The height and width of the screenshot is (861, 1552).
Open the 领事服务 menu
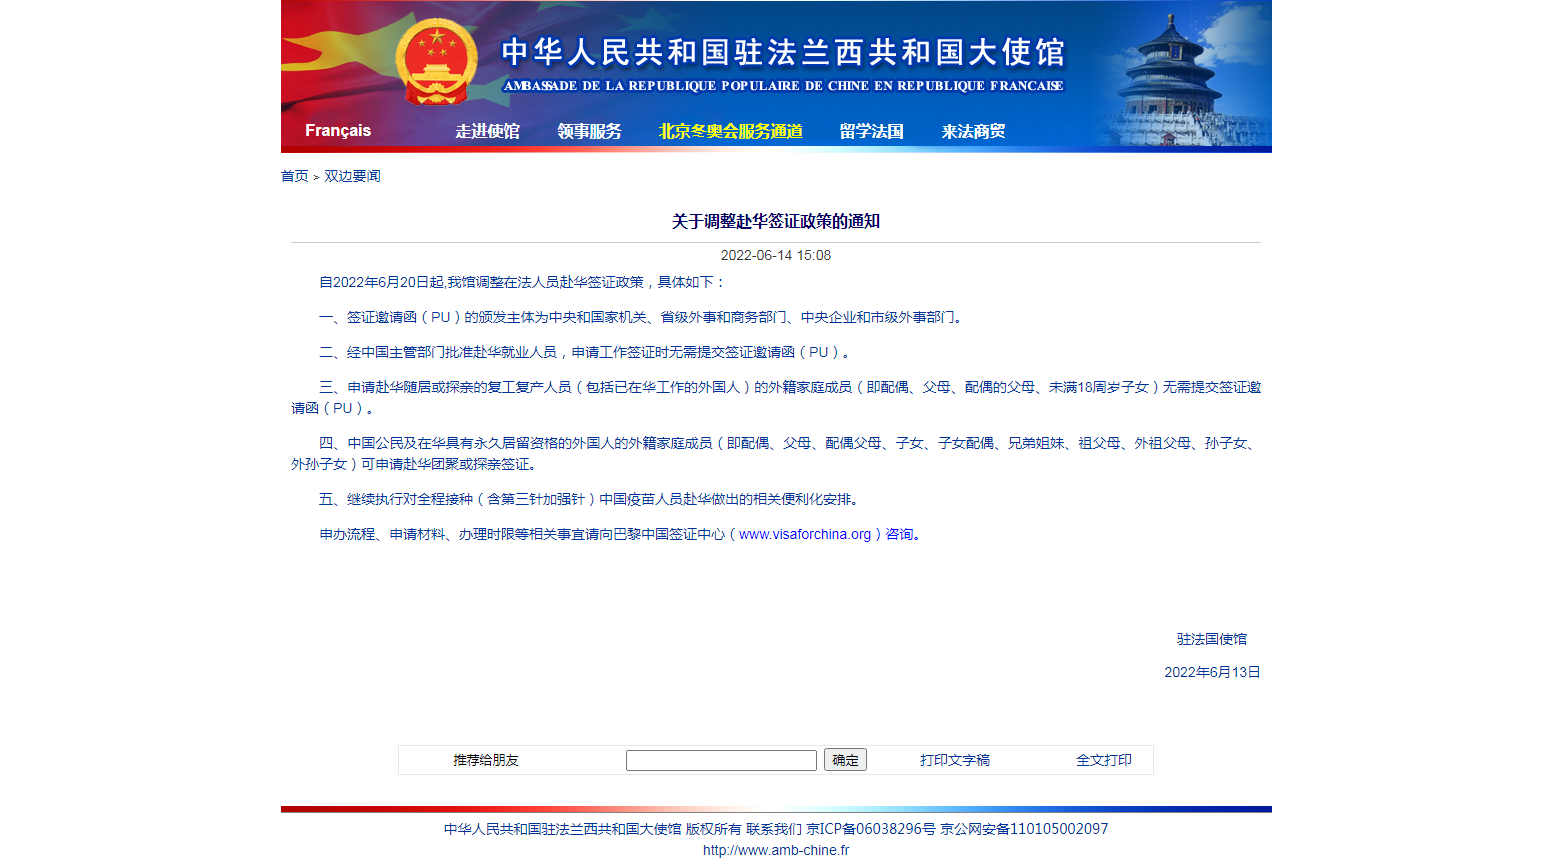[x=589, y=131]
